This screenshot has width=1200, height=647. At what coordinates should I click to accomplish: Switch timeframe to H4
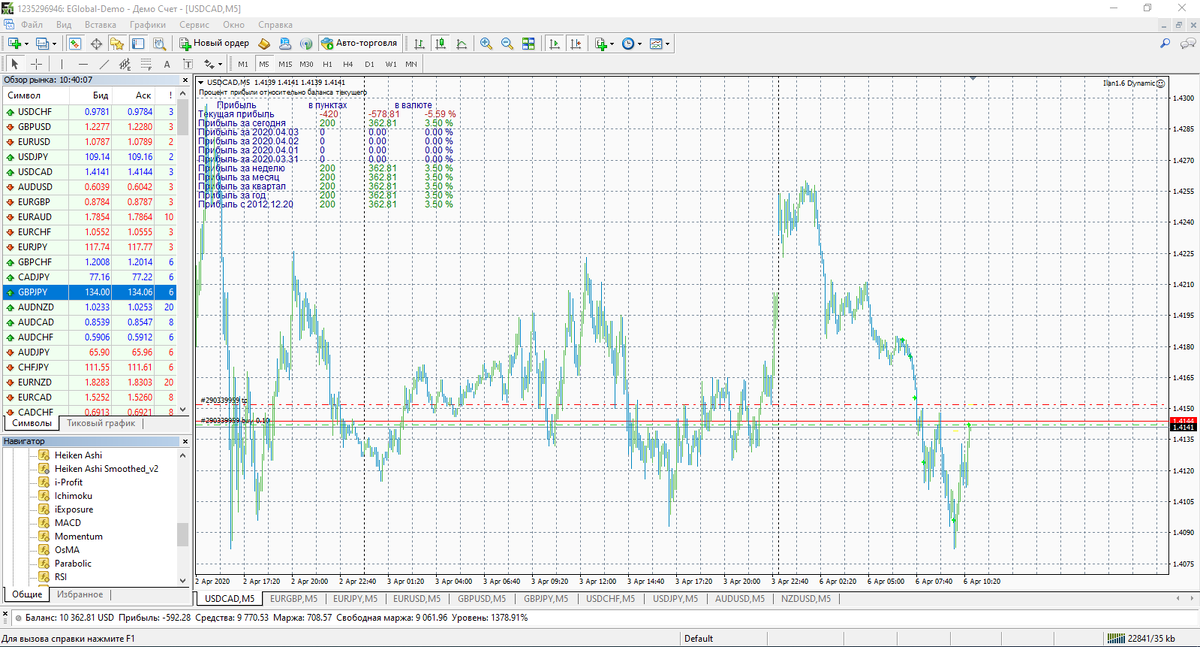pos(348,63)
